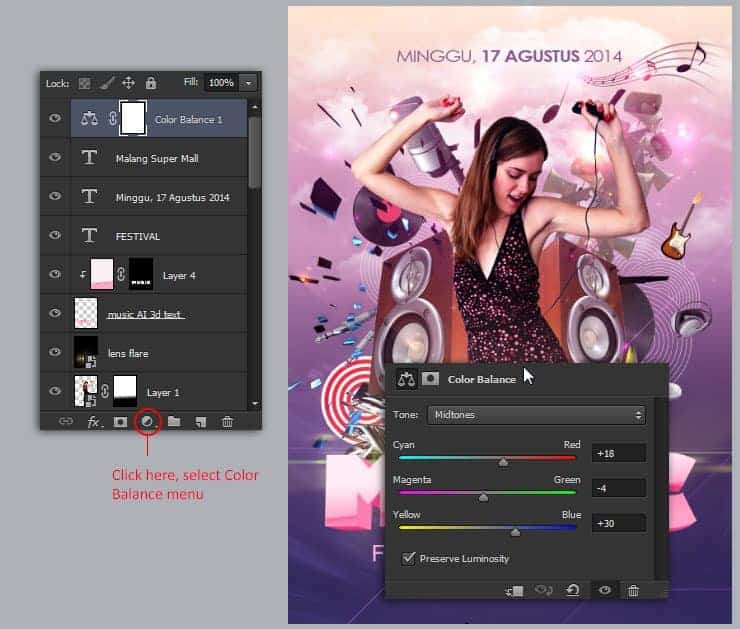Adjust the Cyan-Red slider handle
740x629 pixels.
click(x=504, y=462)
